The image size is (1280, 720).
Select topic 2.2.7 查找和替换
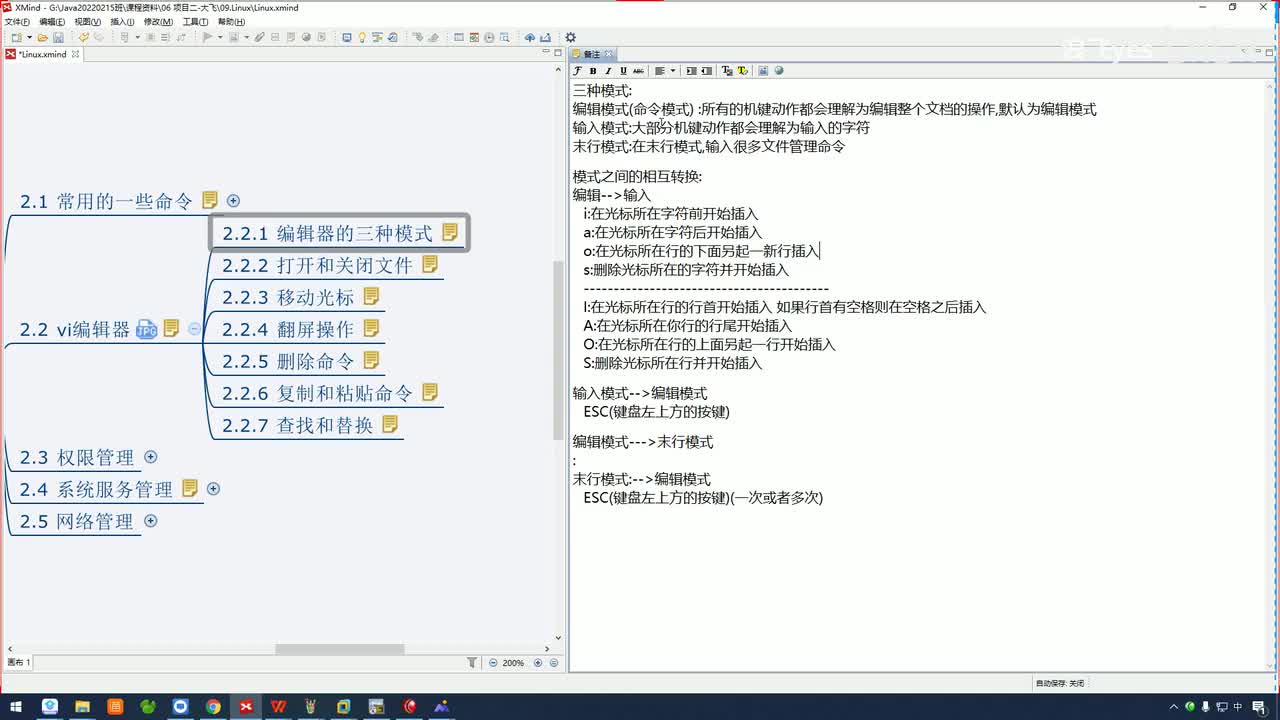(x=297, y=425)
